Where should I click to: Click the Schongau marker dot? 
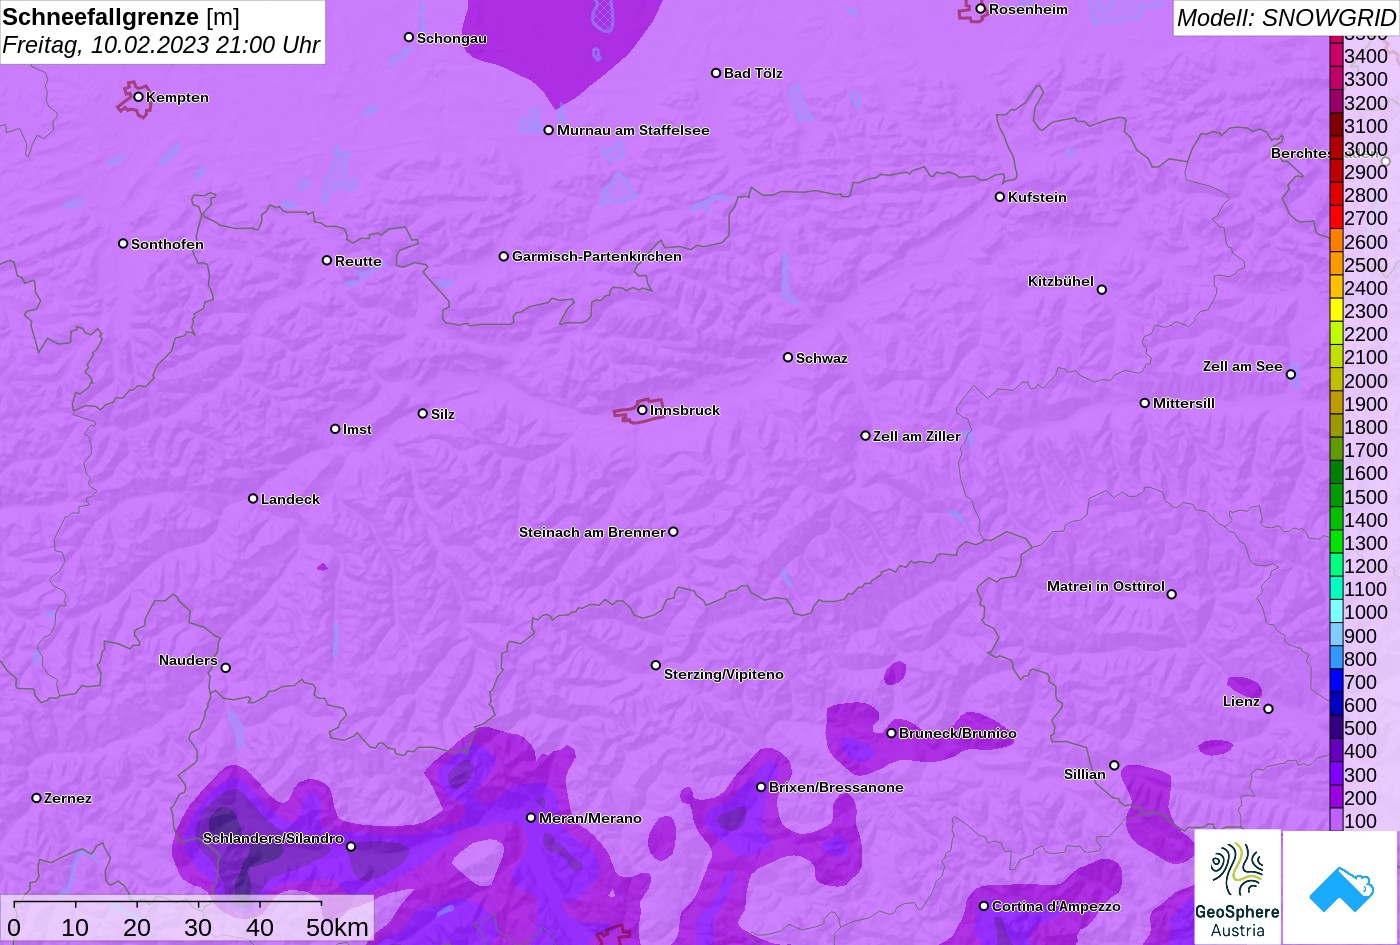pos(409,37)
